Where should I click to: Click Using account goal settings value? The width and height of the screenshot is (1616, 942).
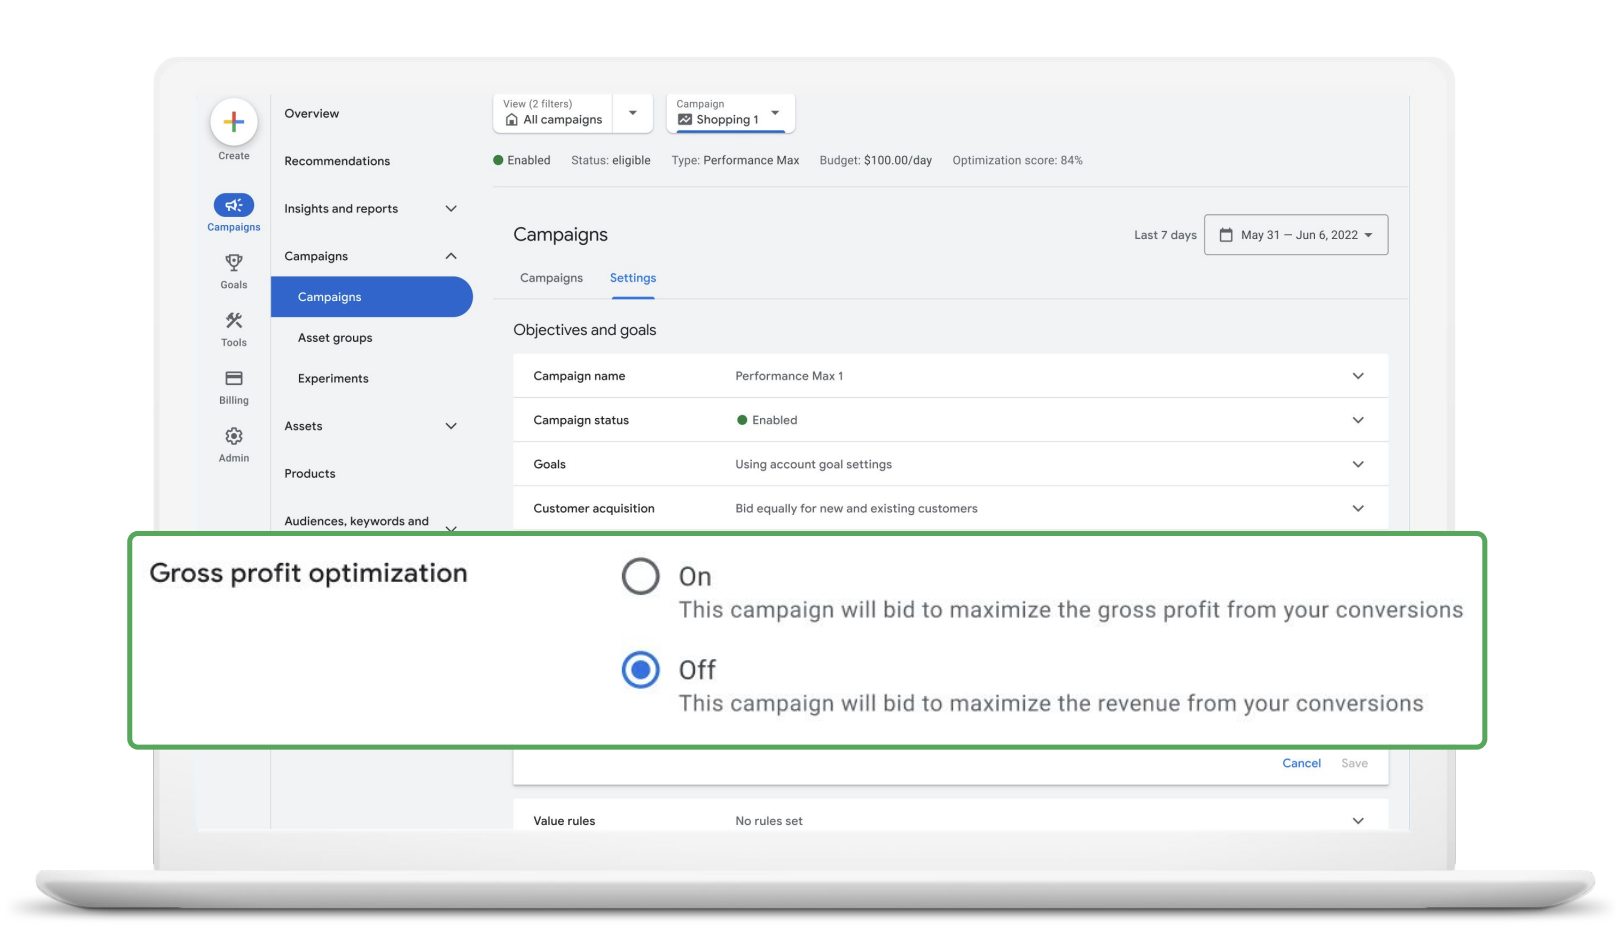(813, 464)
